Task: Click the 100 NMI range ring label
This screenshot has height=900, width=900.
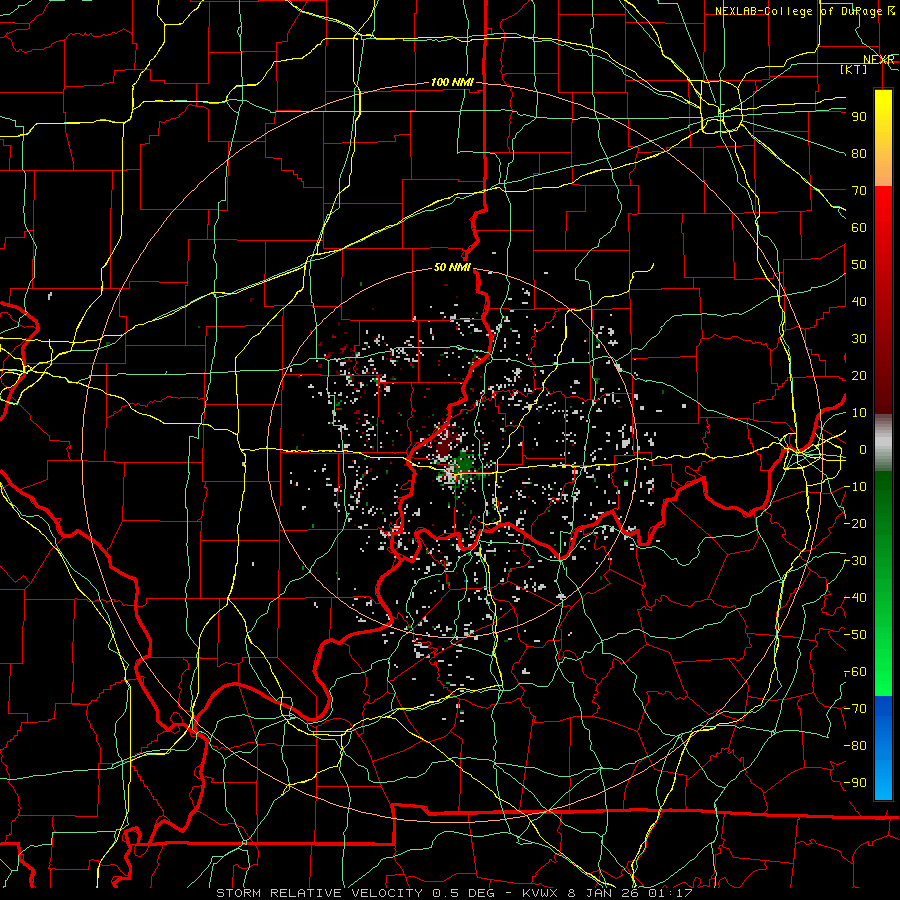Action: [x=452, y=82]
